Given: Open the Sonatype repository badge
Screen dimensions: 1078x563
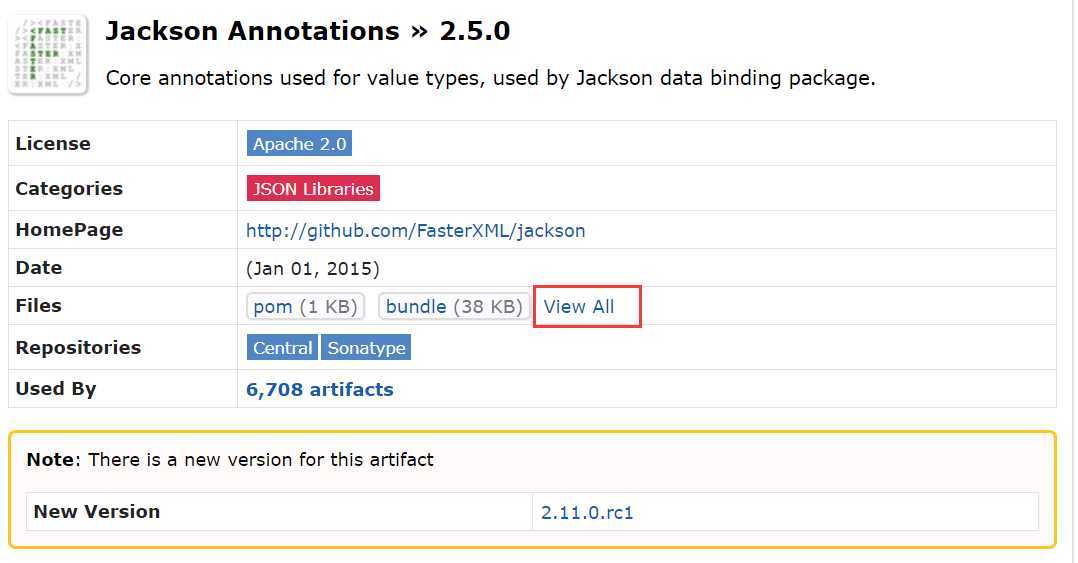Looking at the screenshot, I should (366, 348).
